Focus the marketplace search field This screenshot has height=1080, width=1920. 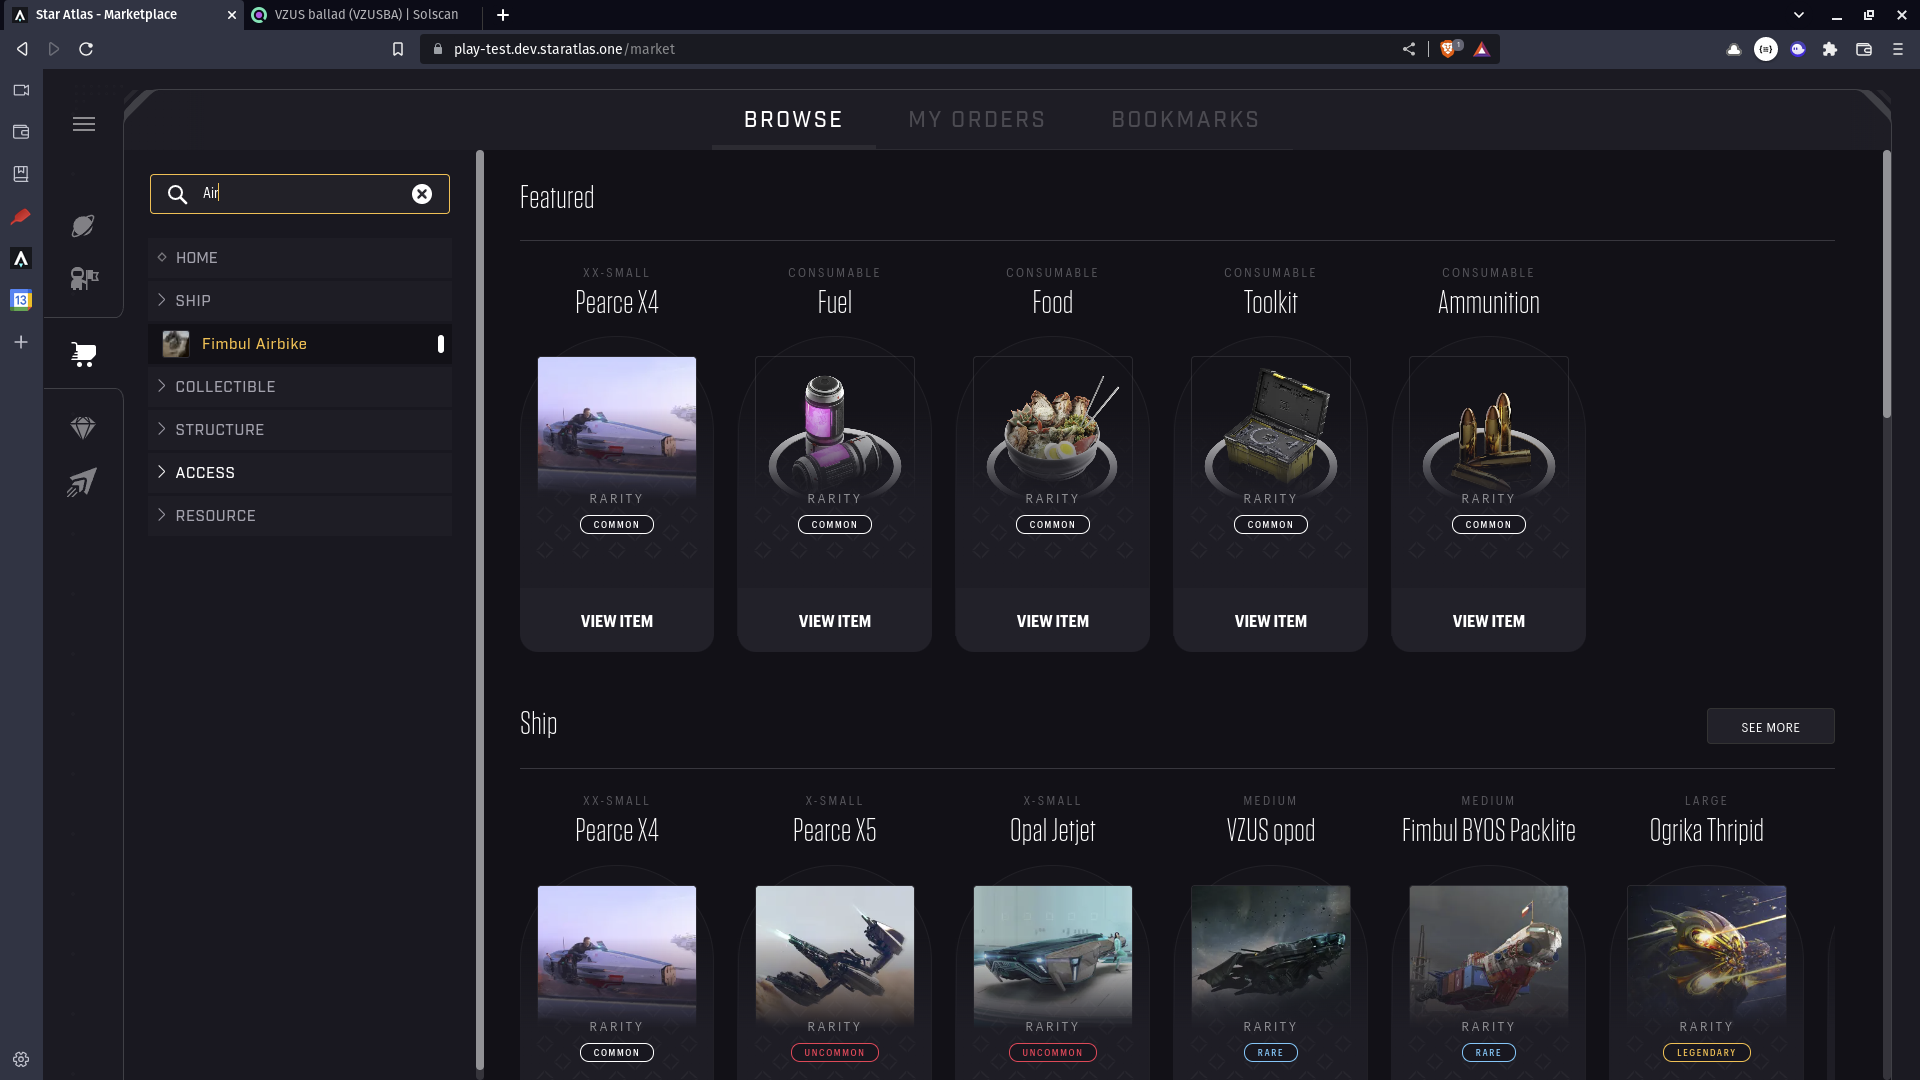[300, 194]
